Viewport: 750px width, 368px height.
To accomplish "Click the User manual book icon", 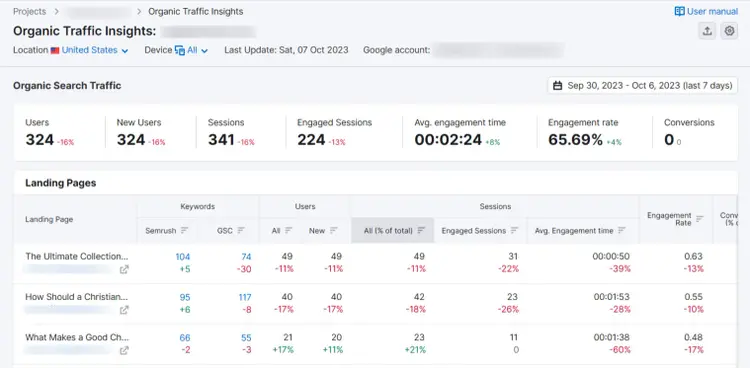I will [679, 11].
